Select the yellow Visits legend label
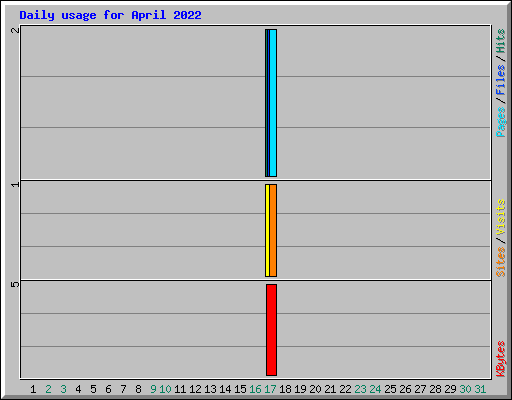 [x=501, y=217]
